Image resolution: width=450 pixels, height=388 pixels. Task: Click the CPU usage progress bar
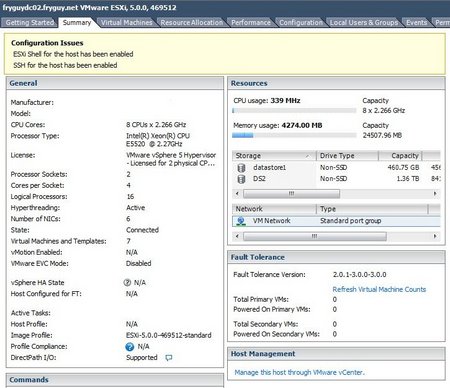click(294, 110)
